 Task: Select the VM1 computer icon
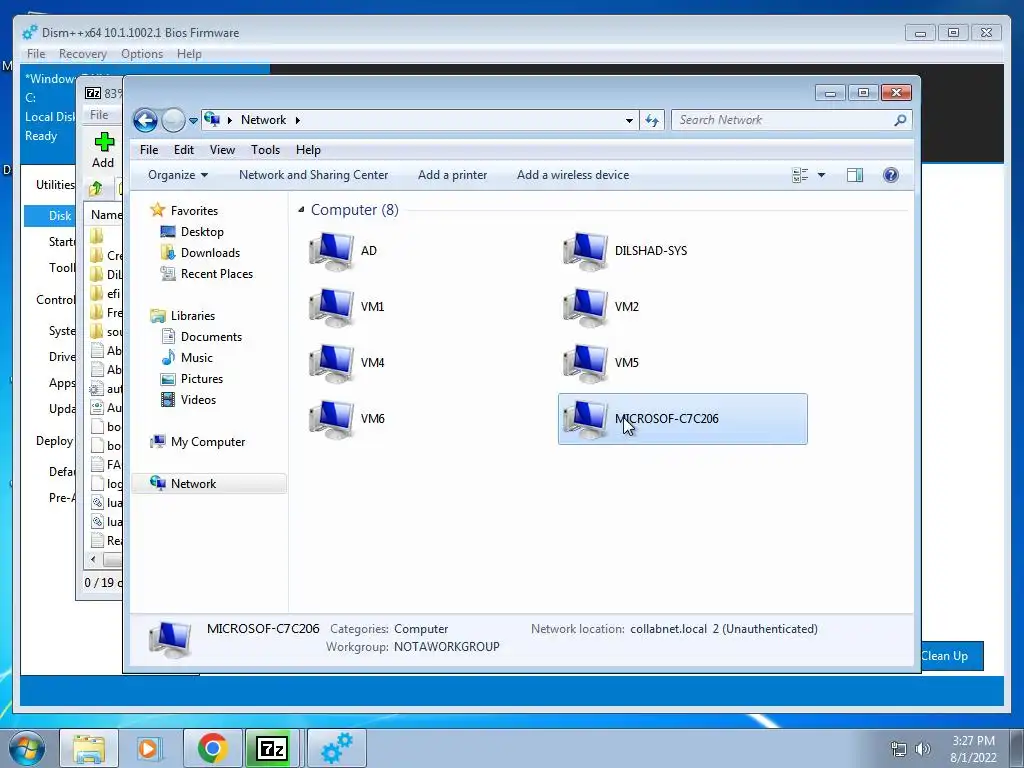[332, 307]
